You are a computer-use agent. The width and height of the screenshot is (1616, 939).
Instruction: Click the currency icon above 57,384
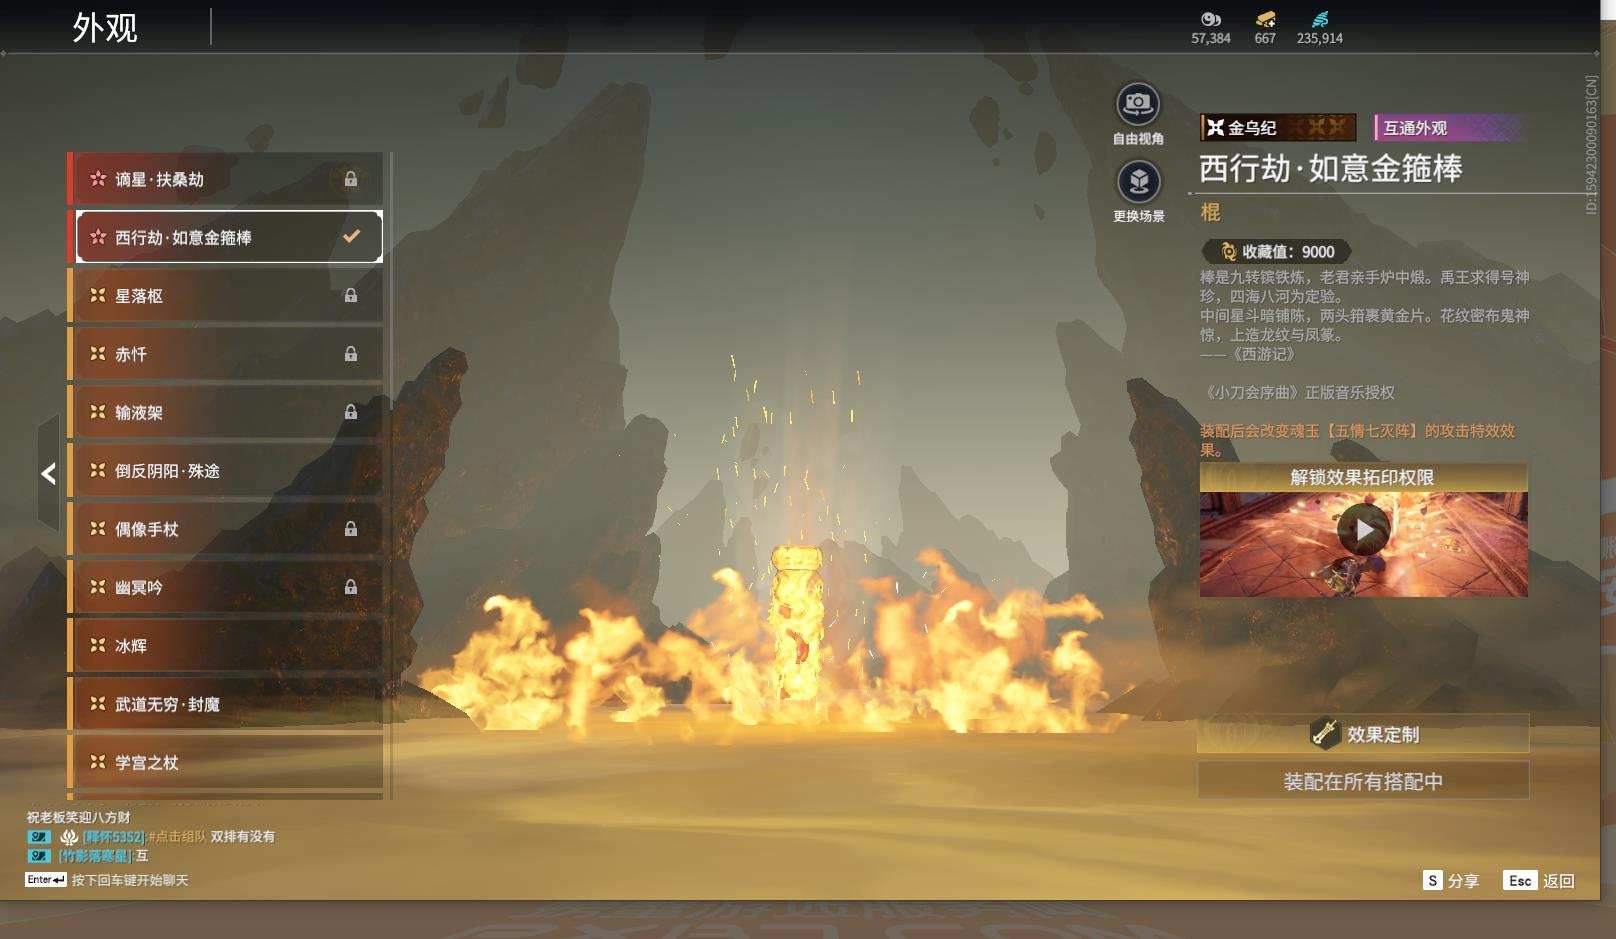(x=1211, y=19)
